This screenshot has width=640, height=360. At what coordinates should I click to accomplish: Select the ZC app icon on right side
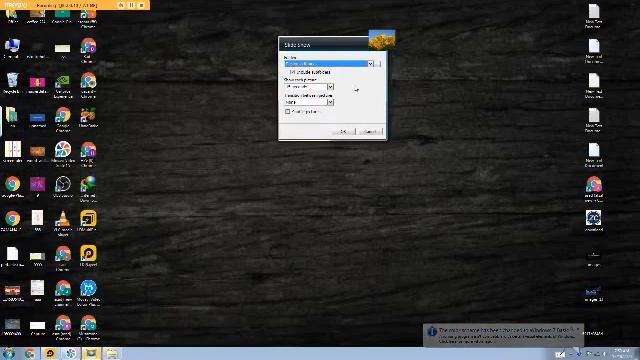[x=593, y=221]
